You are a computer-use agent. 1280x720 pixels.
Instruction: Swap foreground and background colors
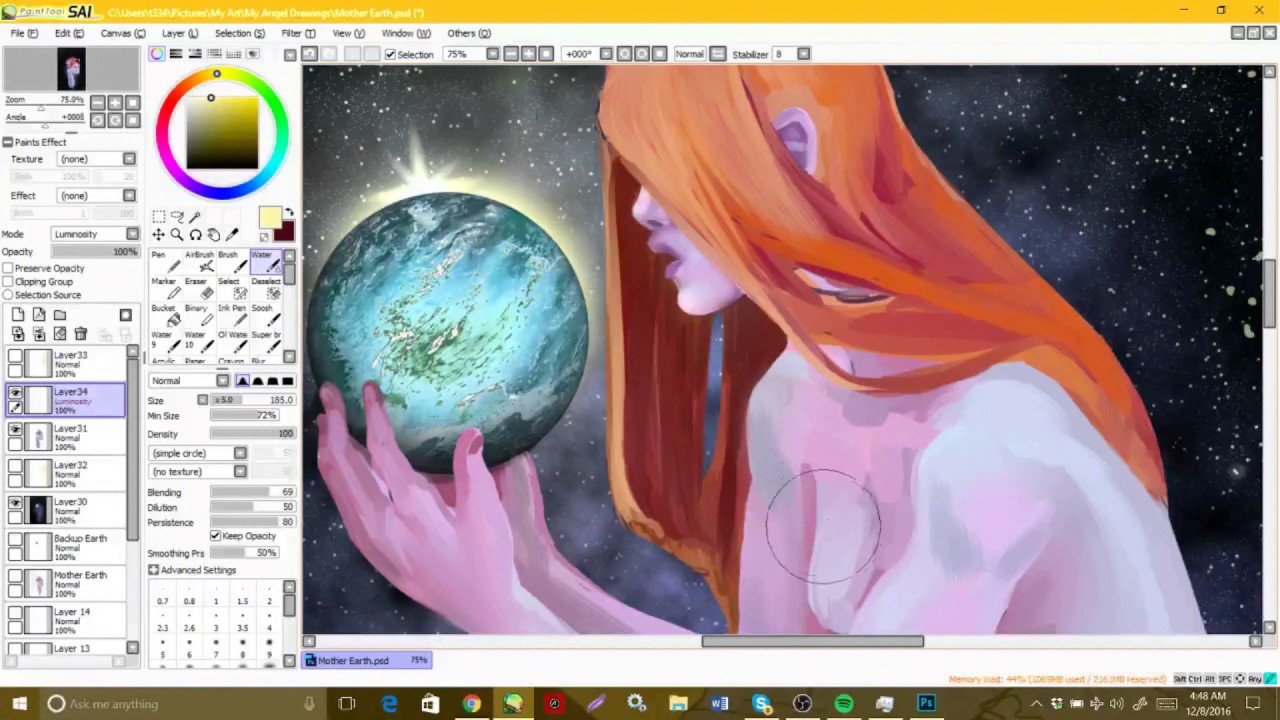click(289, 212)
